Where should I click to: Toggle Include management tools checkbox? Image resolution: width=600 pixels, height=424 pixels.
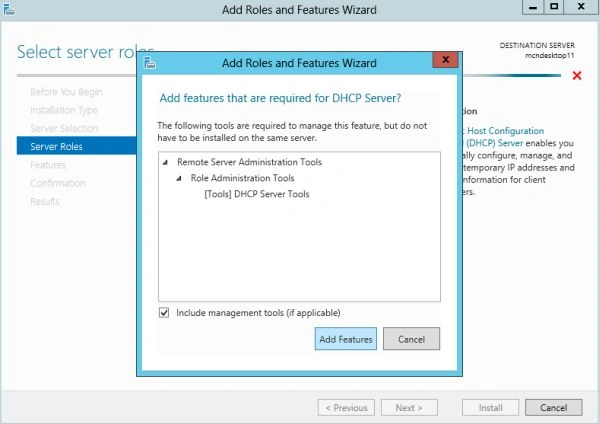click(x=164, y=313)
